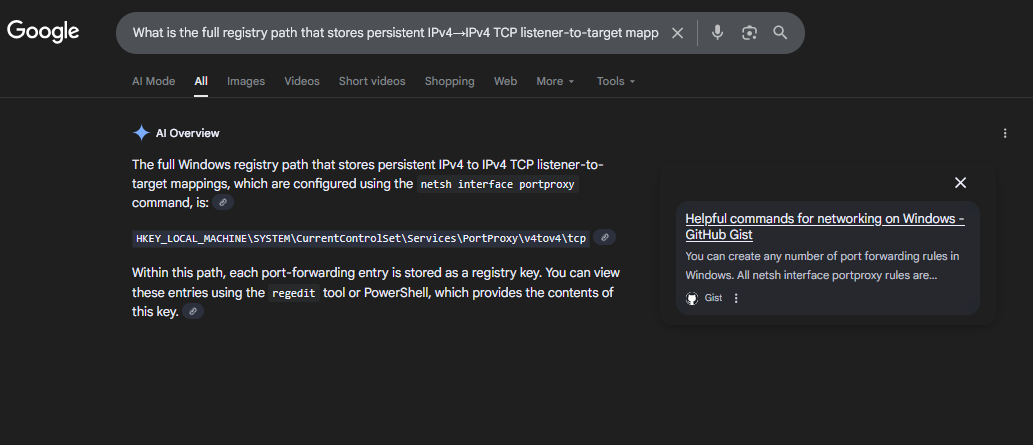
Task: Open the Videos tab
Action: click(x=302, y=81)
